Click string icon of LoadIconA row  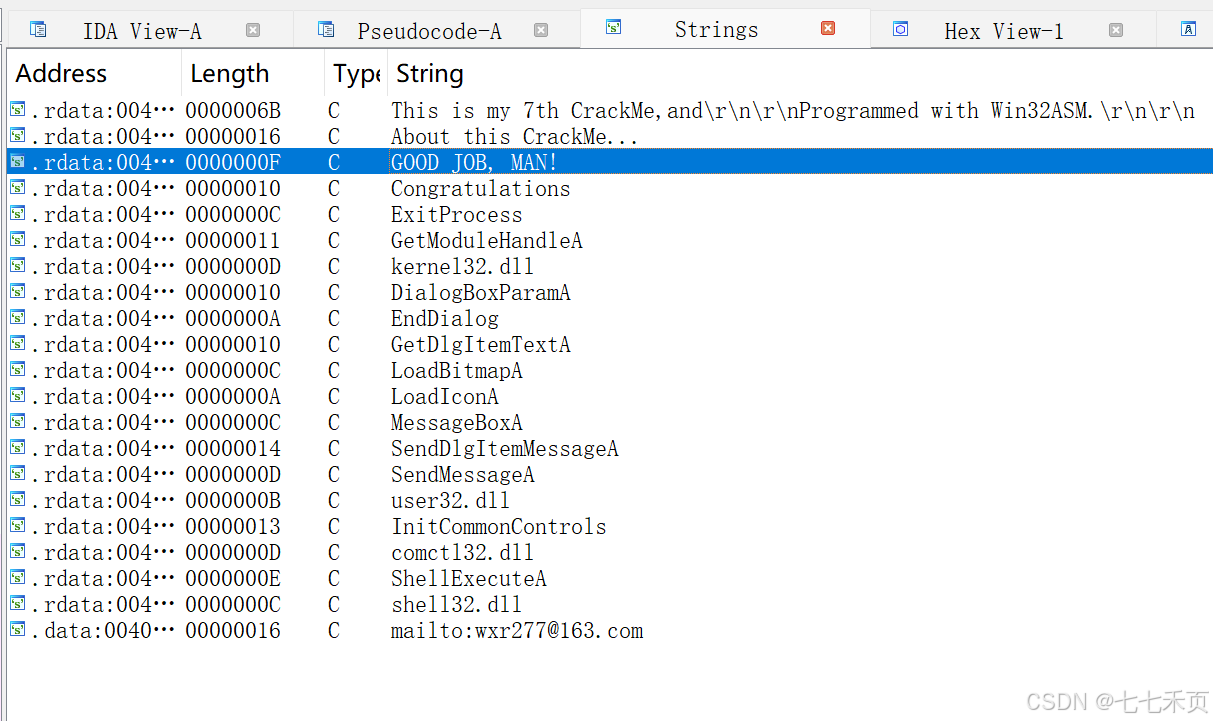tap(17, 395)
